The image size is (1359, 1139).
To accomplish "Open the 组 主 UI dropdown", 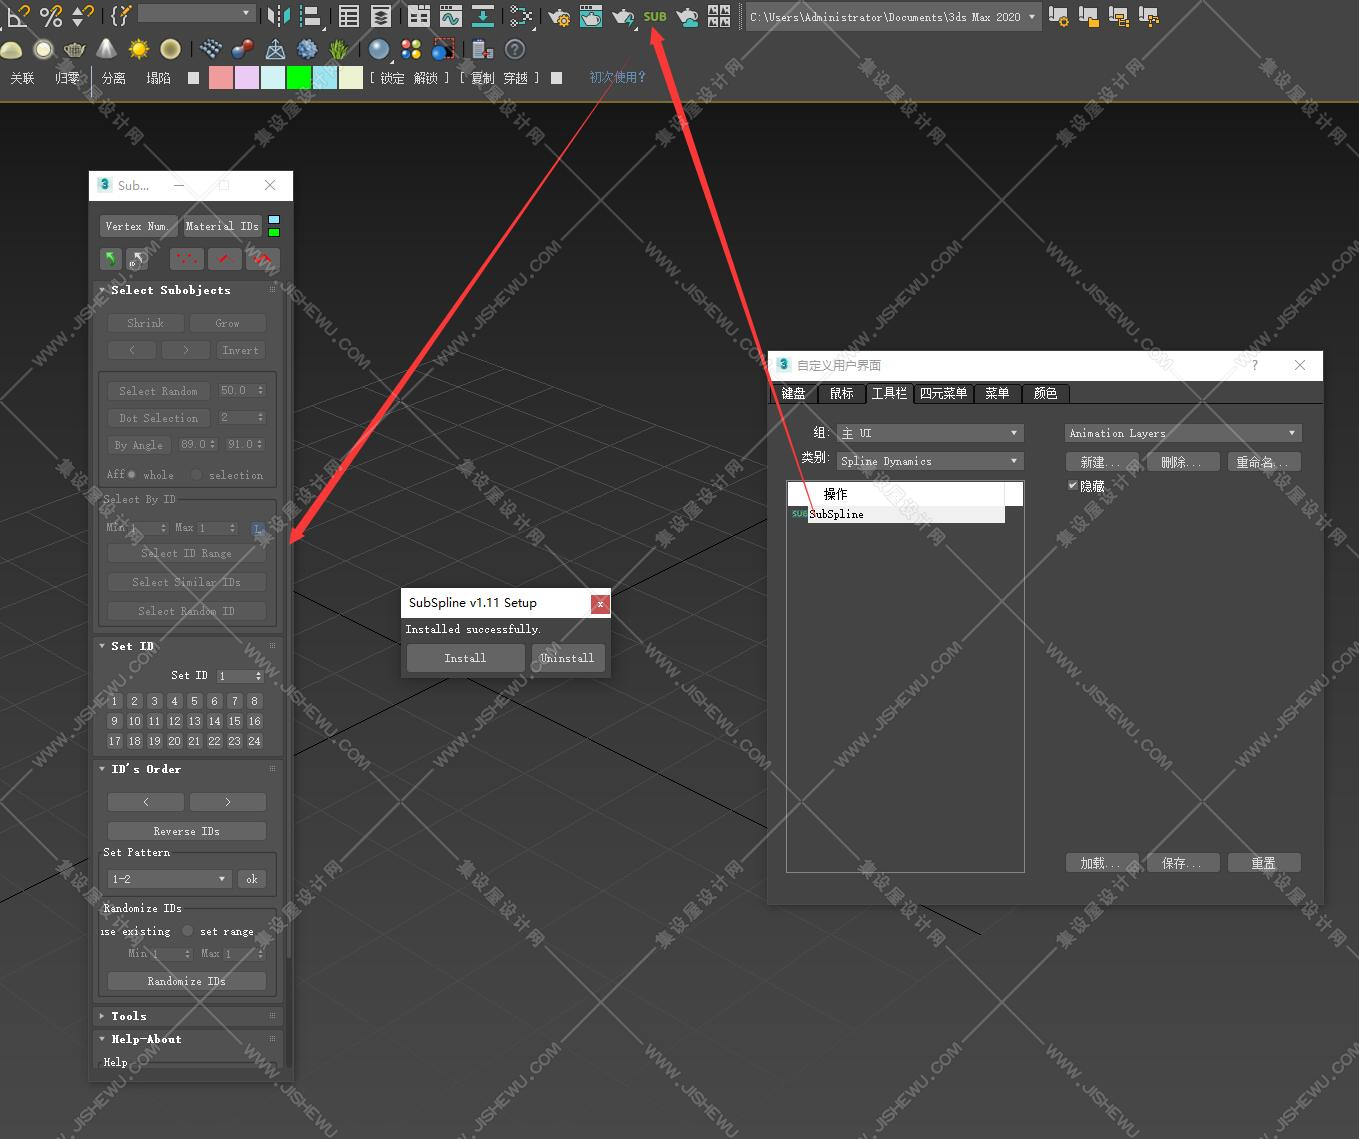I will coord(930,433).
